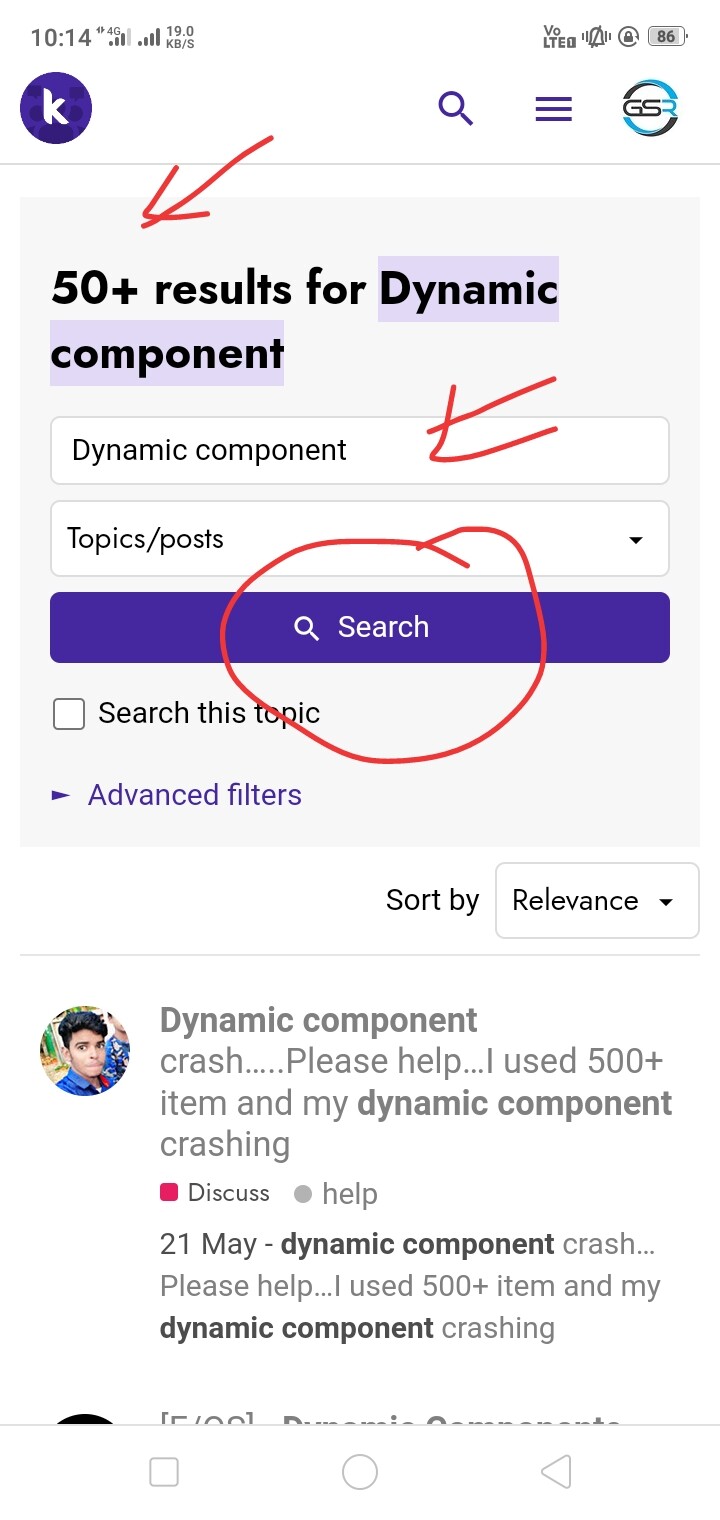Open the GSR profile avatar

click(x=650, y=108)
